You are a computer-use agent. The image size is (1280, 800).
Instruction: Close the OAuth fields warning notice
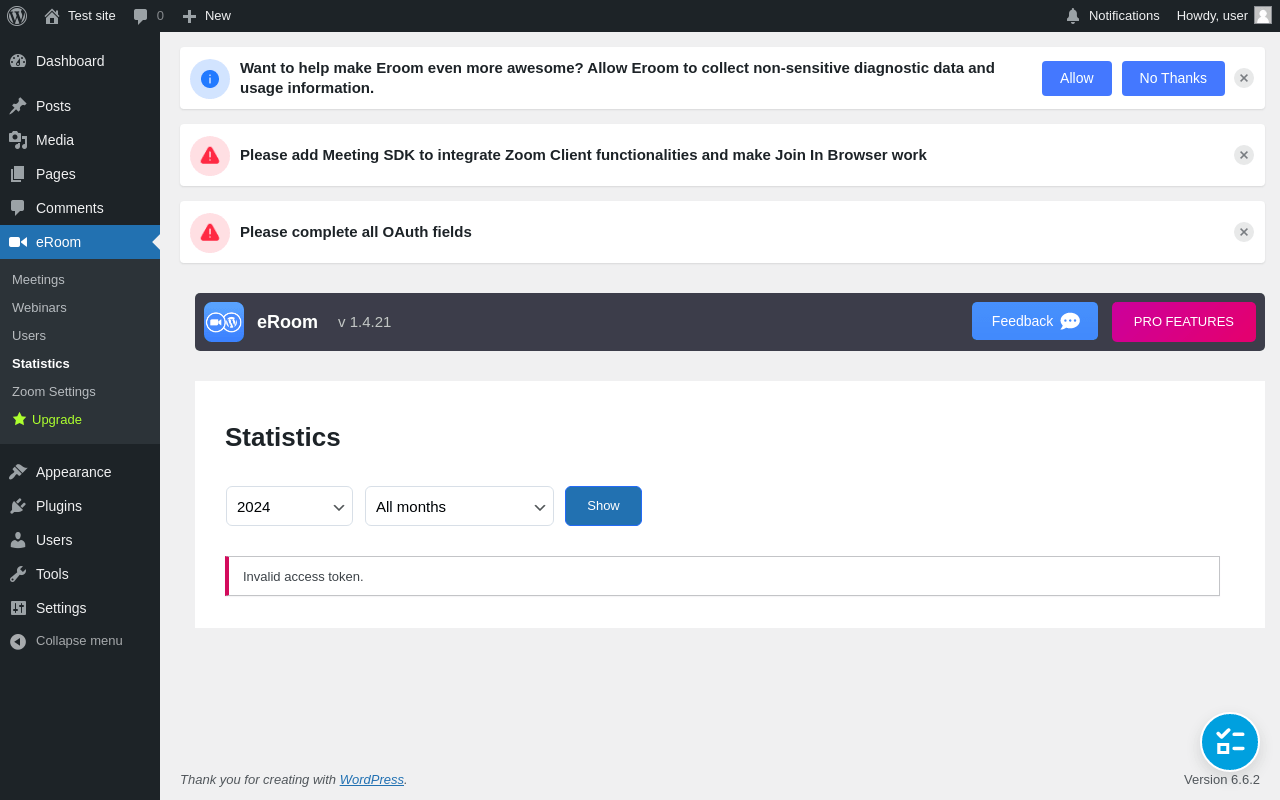coord(1244,232)
